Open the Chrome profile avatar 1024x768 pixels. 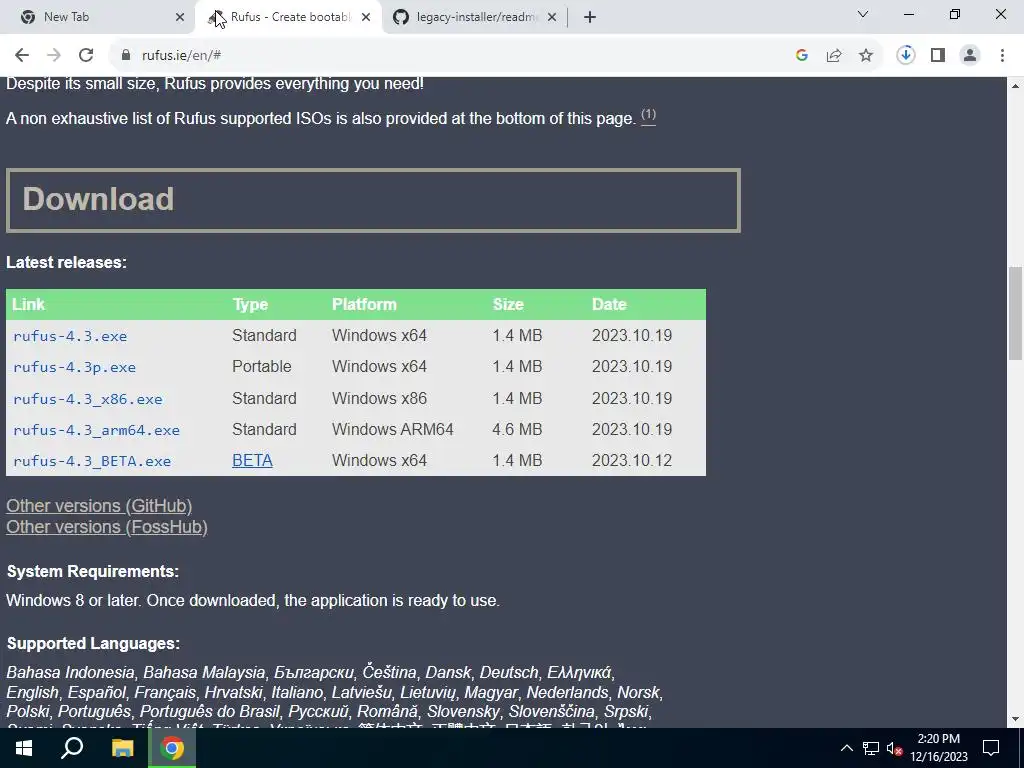(x=970, y=56)
